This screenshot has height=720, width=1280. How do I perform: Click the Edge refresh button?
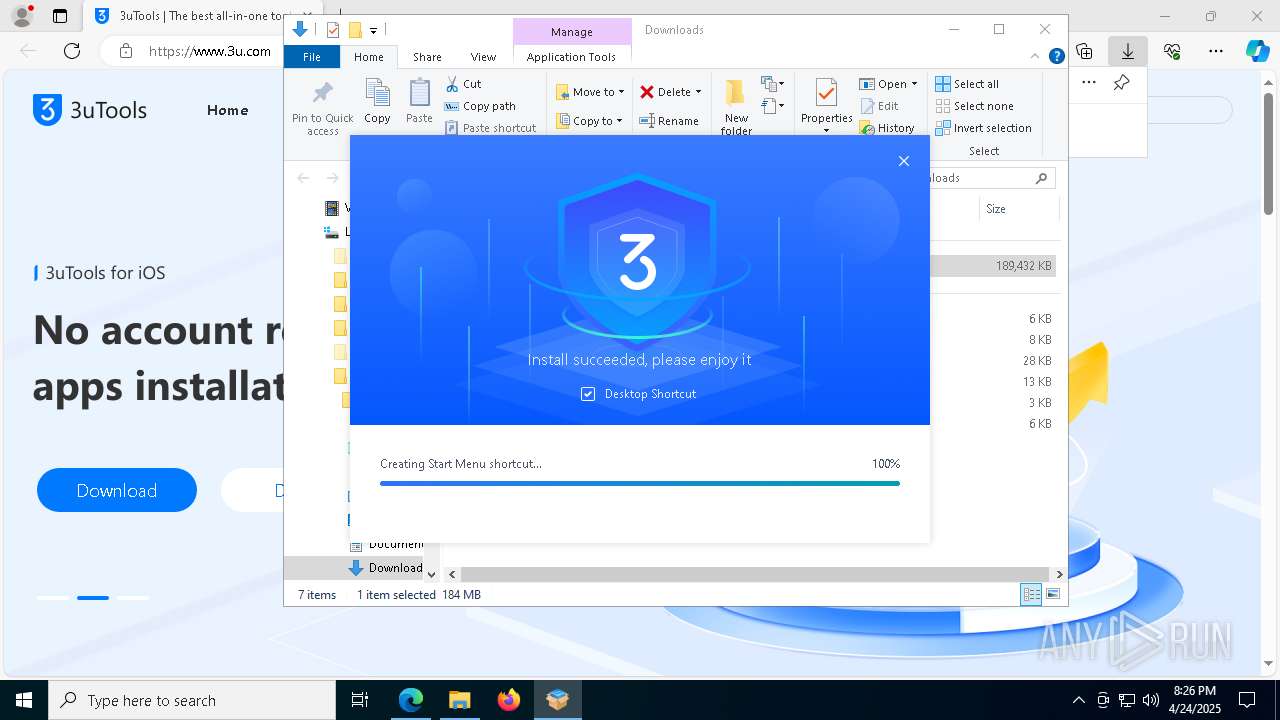tap(72, 51)
